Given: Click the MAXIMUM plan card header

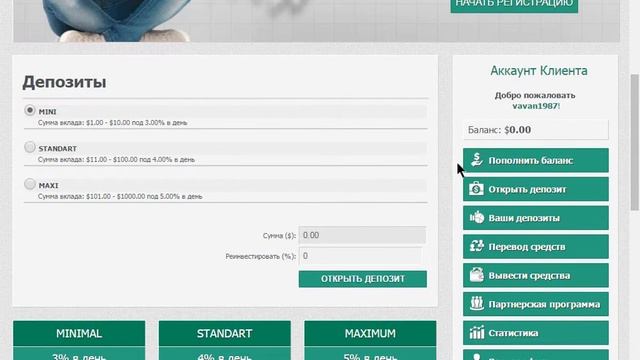Looking at the screenshot, I should [370, 333].
